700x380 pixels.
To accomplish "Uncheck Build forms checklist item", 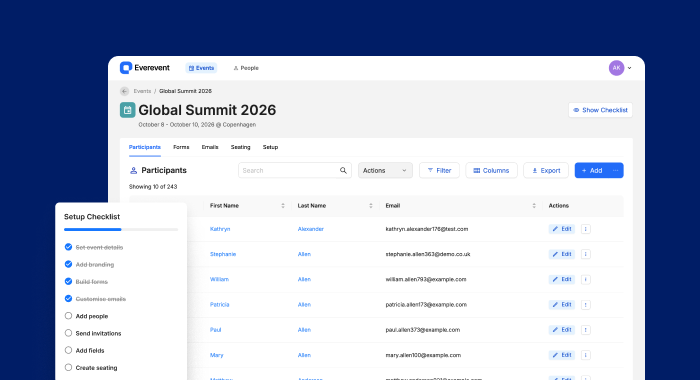I will pyautogui.click(x=68, y=281).
